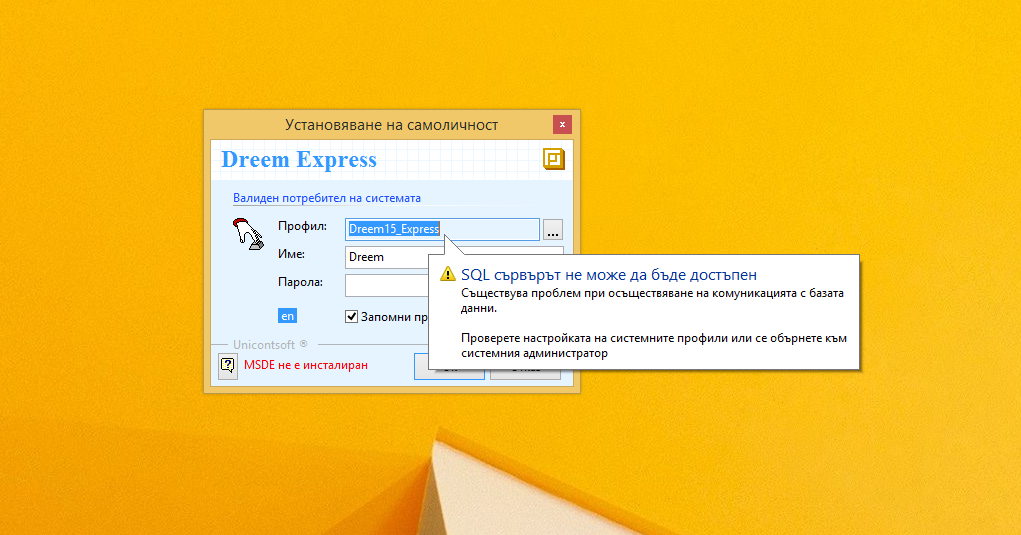Click the 'Dreem Express' title text
The width and height of the screenshot is (1021, 535).
(299, 159)
